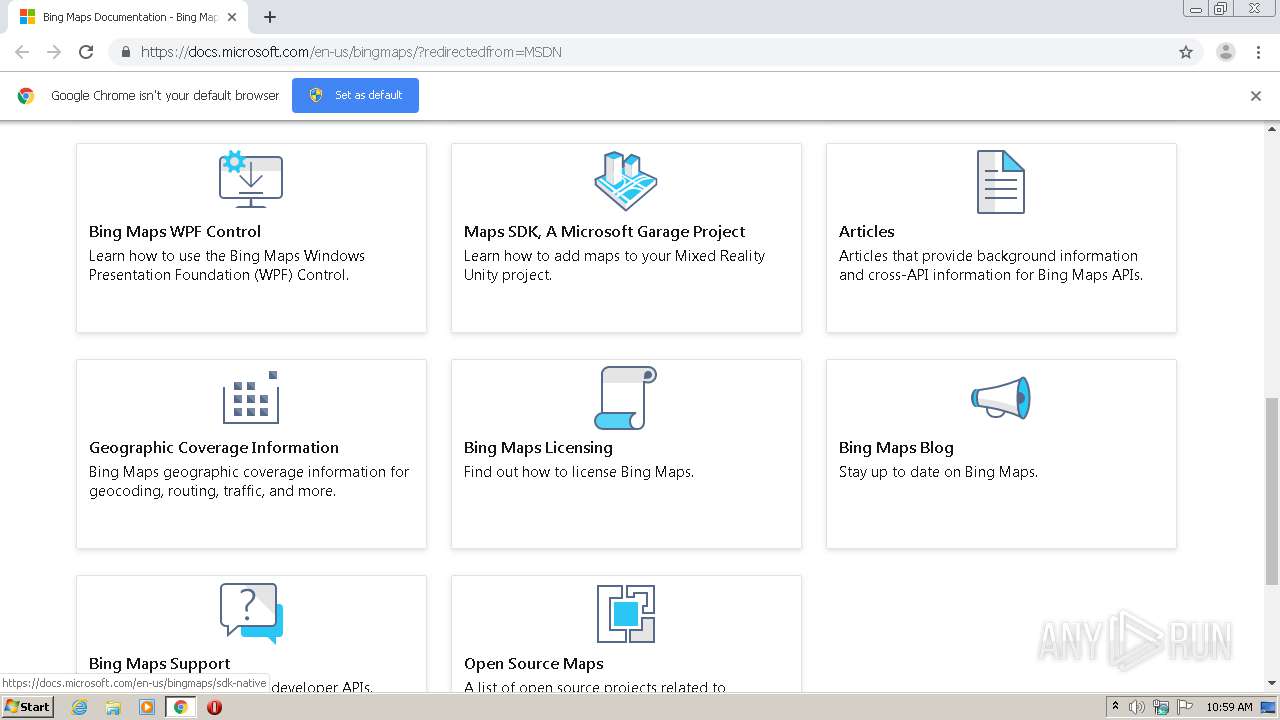The image size is (1280, 720).
Task: Click the Action Center flag tray icon
Action: [x=1185, y=707]
